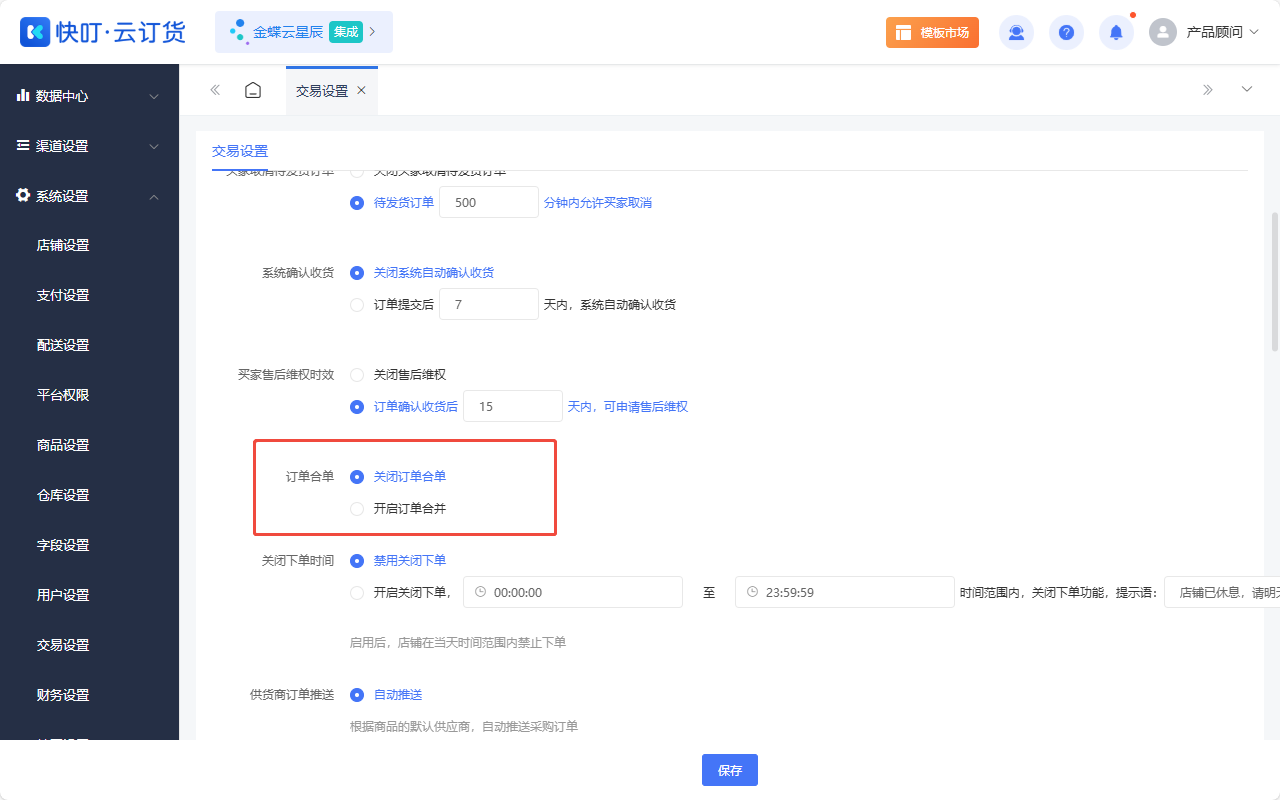Viewport: 1280px width, 800px height.
Task: Select 关闭售后维权 option
Action: (357, 374)
